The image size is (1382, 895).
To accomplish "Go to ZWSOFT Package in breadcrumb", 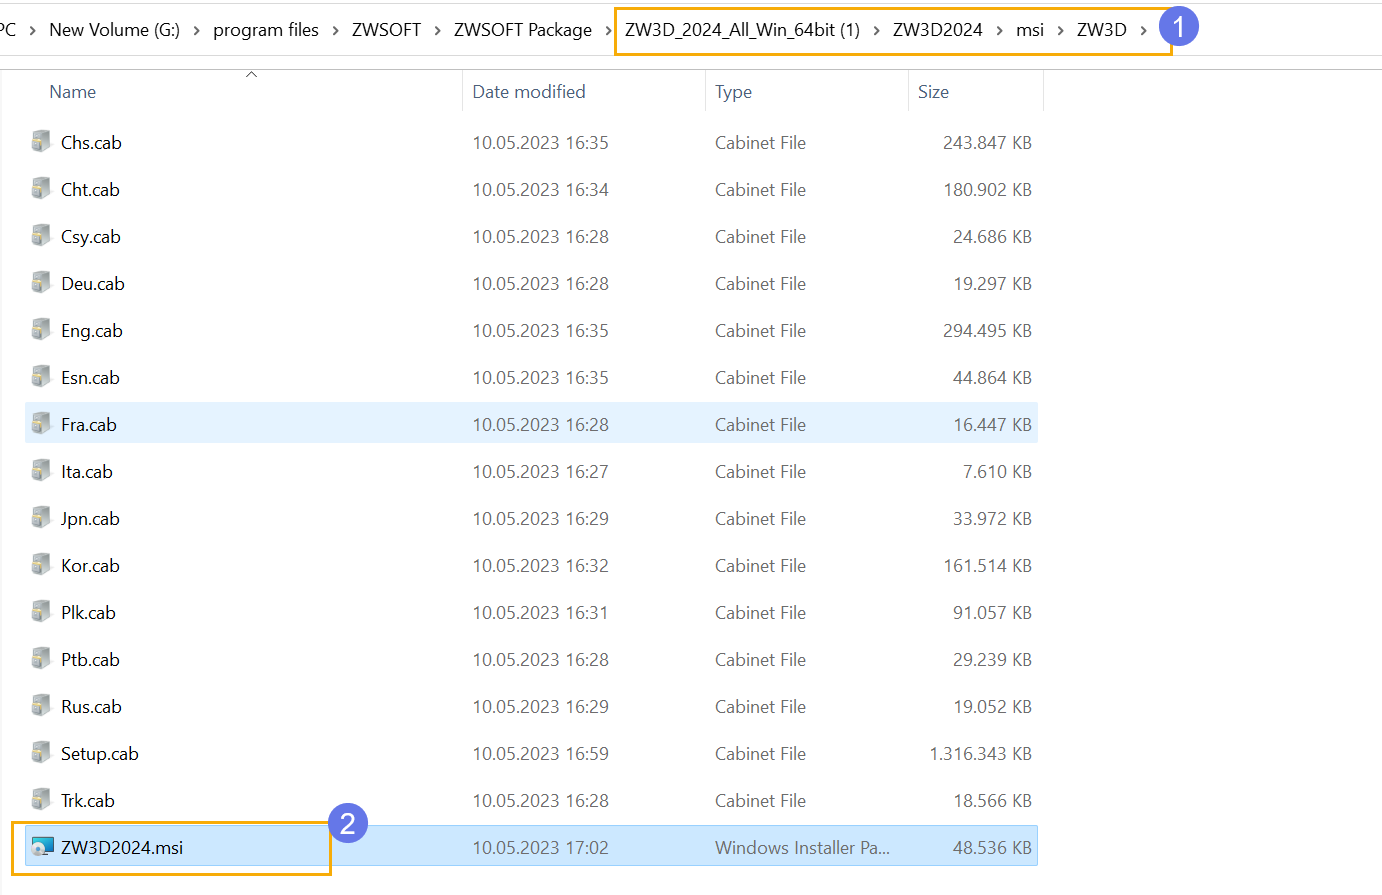I will pos(523,30).
